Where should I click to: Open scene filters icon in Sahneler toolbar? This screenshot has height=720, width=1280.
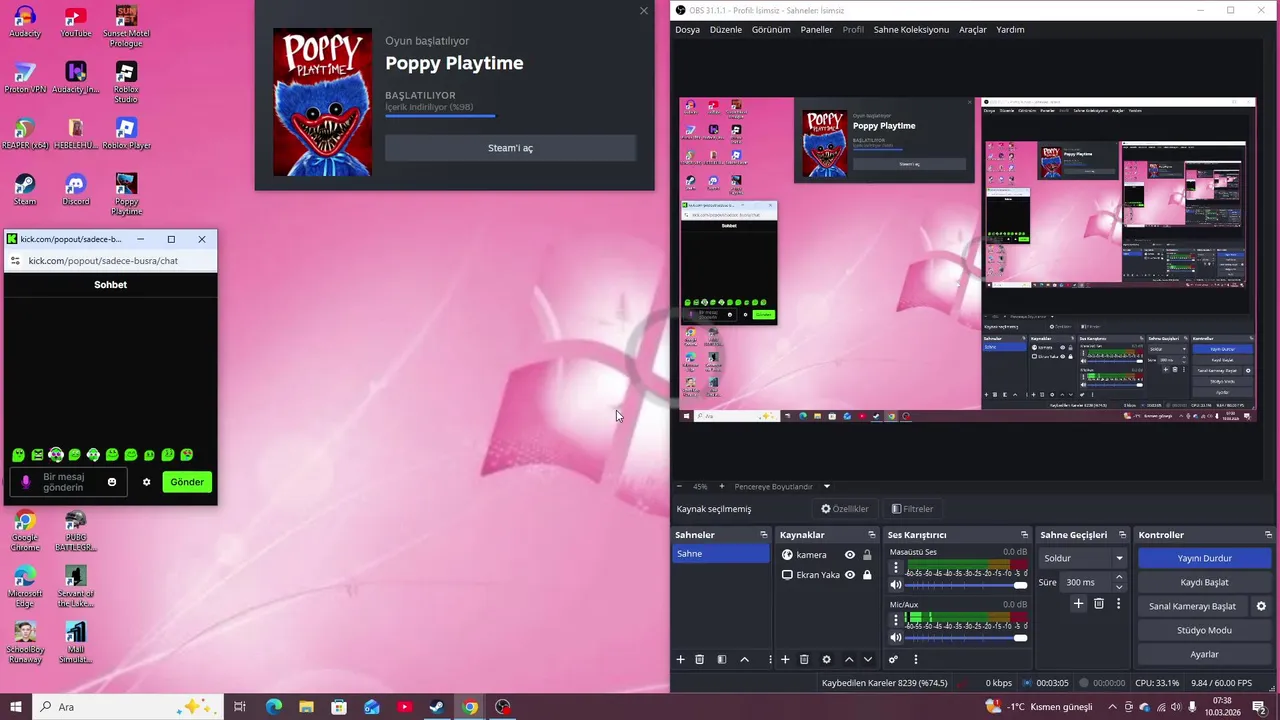(722, 660)
